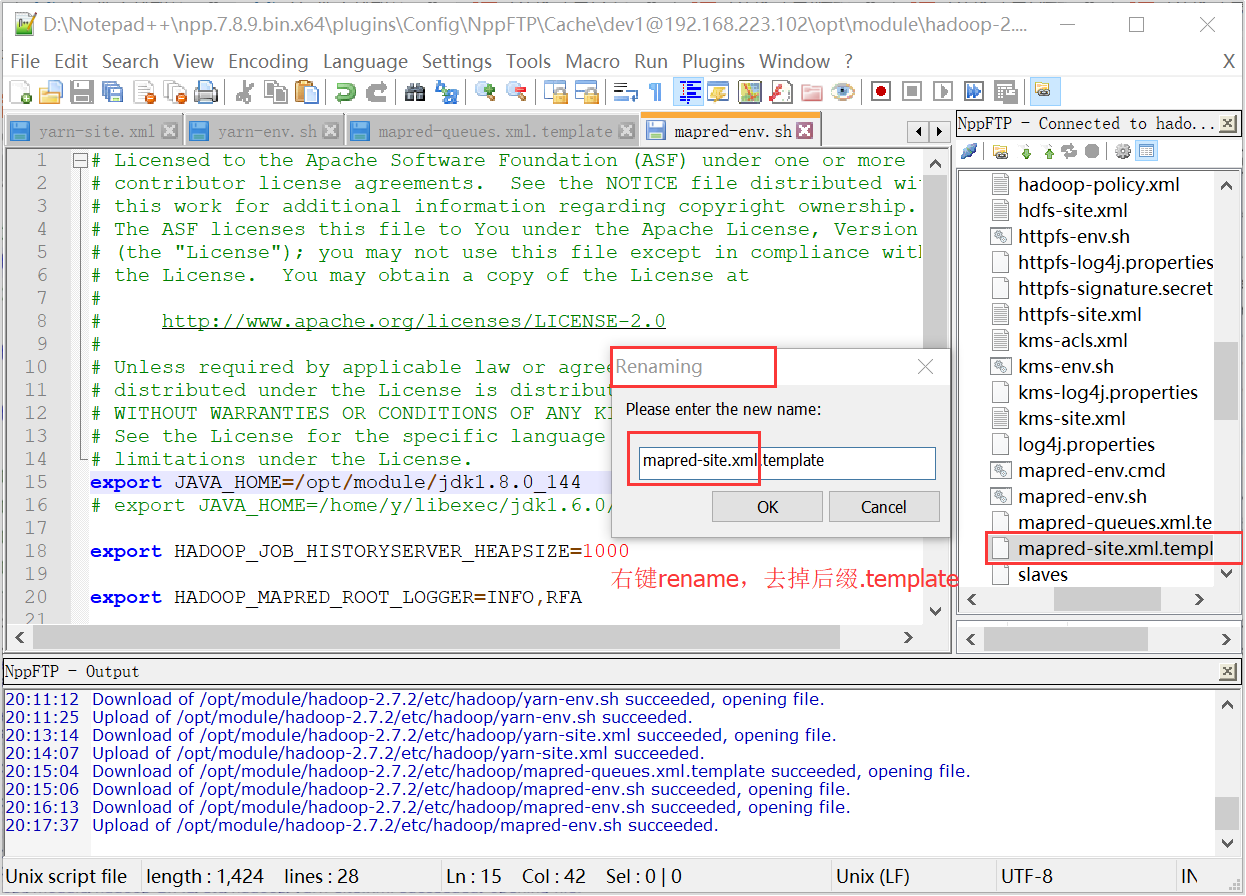Click the editor vertical scrollbar down arrow
Viewport: 1246px width, 896px height.
tap(935, 611)
